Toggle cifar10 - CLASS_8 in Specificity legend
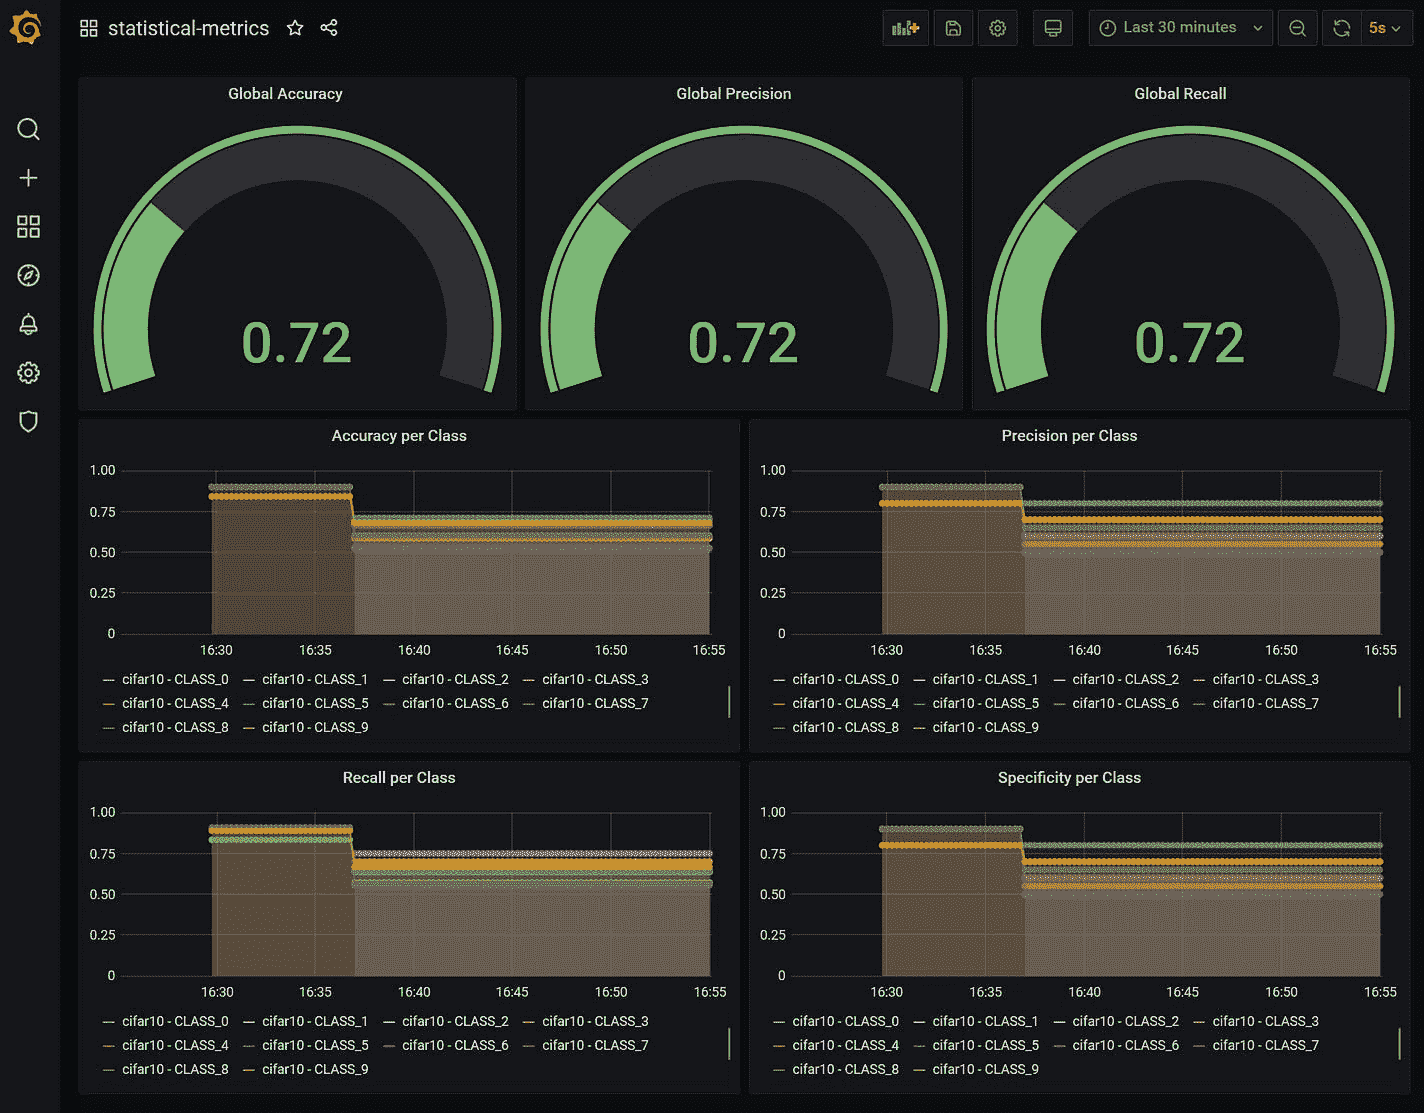The image size is (1424, 1113). point(845,1069)
